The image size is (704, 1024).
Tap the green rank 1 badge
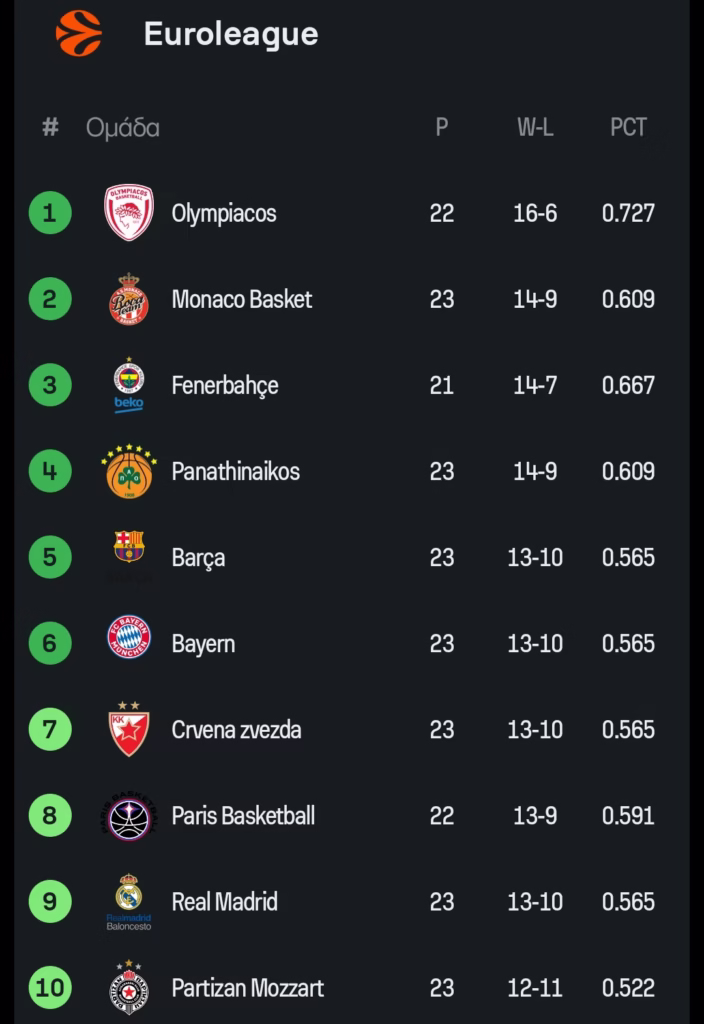click(50, 212)
